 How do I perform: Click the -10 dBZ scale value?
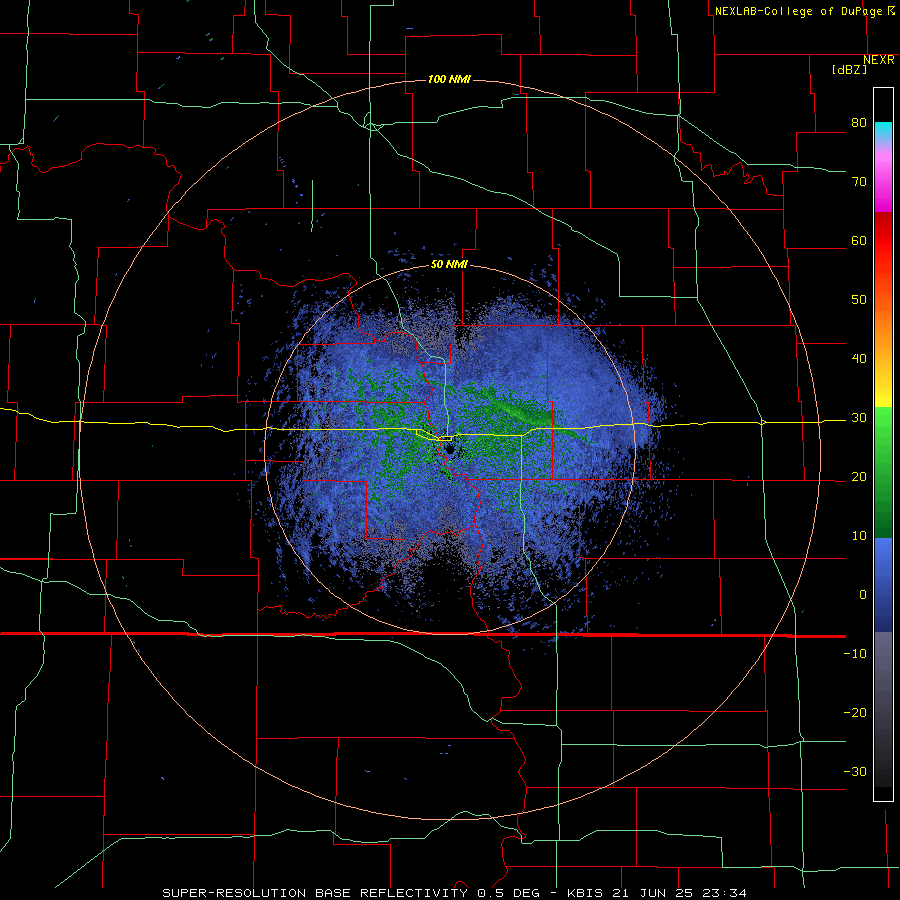[855, 654]
